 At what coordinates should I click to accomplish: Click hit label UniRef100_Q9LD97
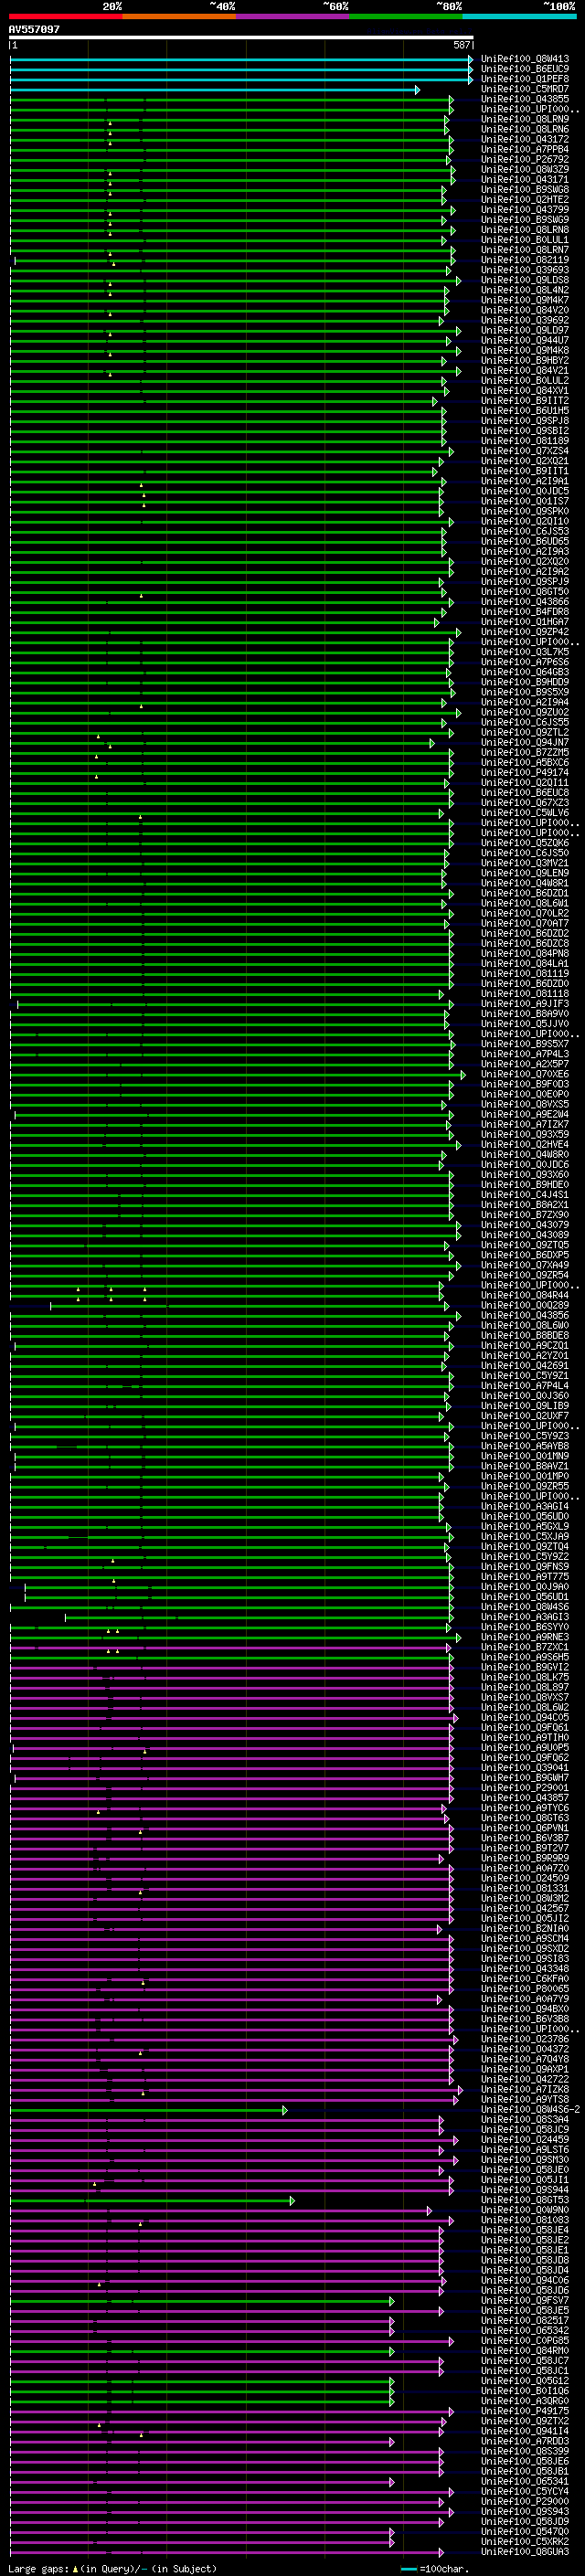[x=525, y=330]
